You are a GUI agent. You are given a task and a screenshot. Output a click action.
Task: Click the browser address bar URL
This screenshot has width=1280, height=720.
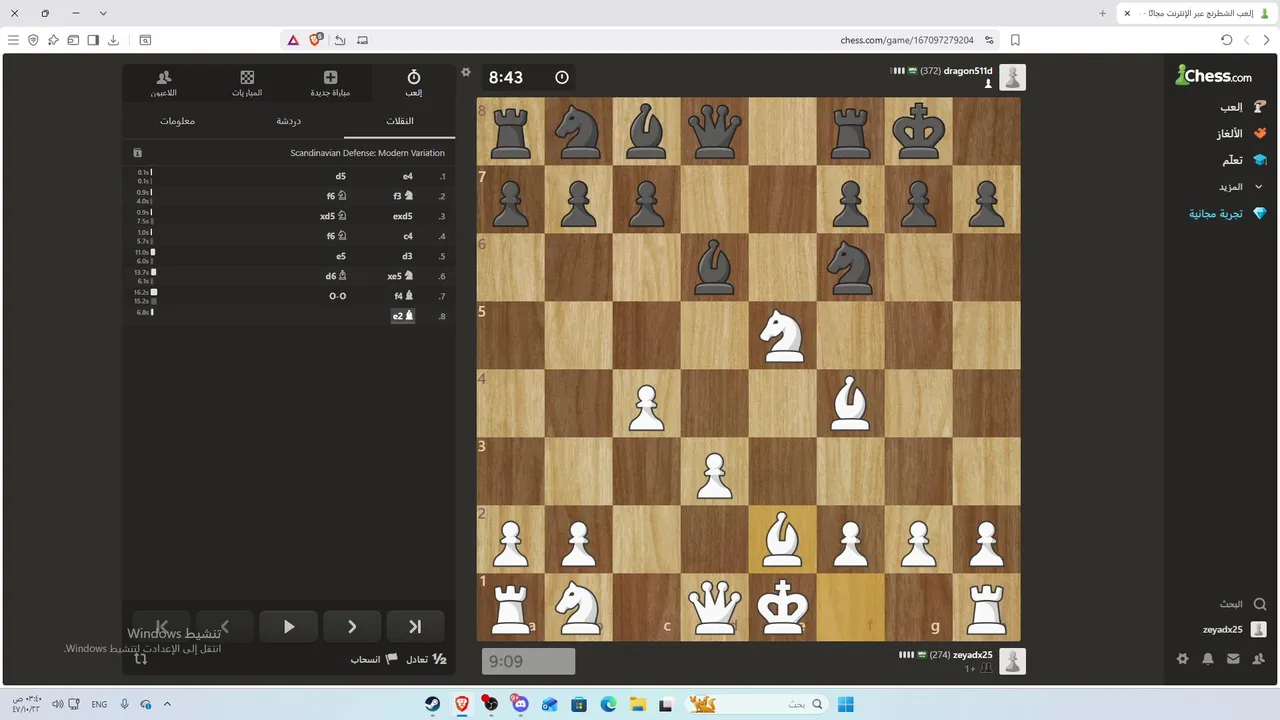(x=907, y=40)
